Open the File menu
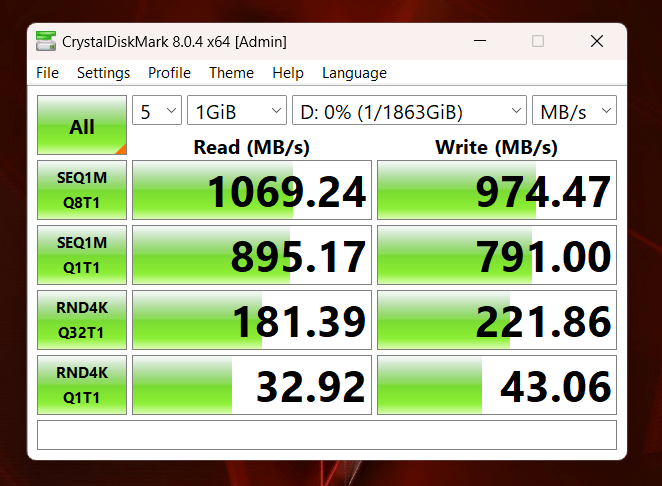 [x=47, y=73]
